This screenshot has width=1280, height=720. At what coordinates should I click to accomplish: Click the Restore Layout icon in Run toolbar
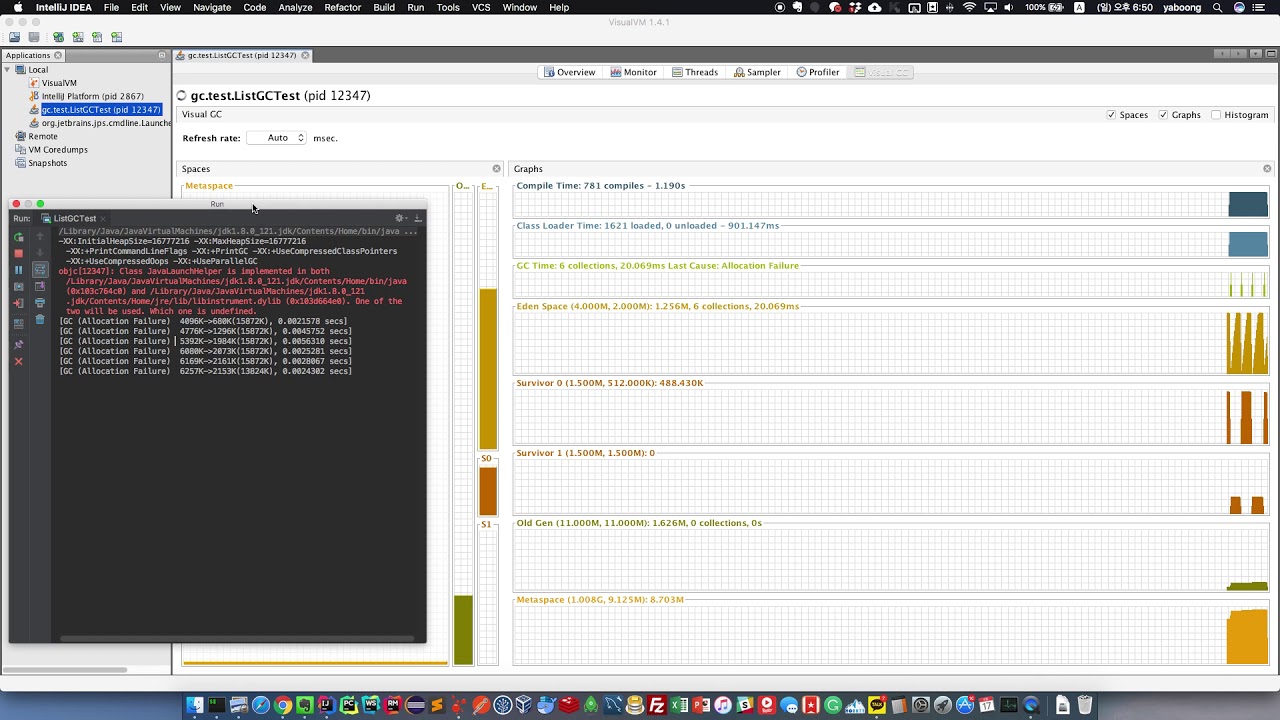tap(18, 323)
